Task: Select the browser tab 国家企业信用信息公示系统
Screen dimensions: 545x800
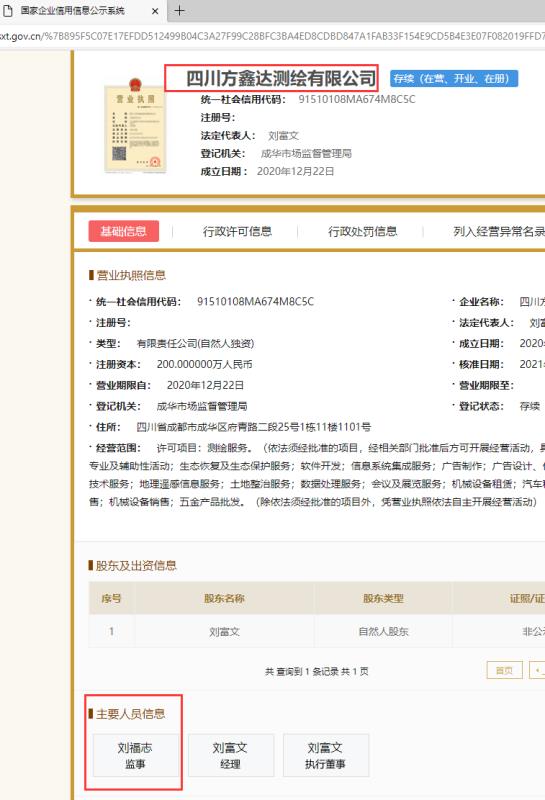Action: tap(82, 11)
